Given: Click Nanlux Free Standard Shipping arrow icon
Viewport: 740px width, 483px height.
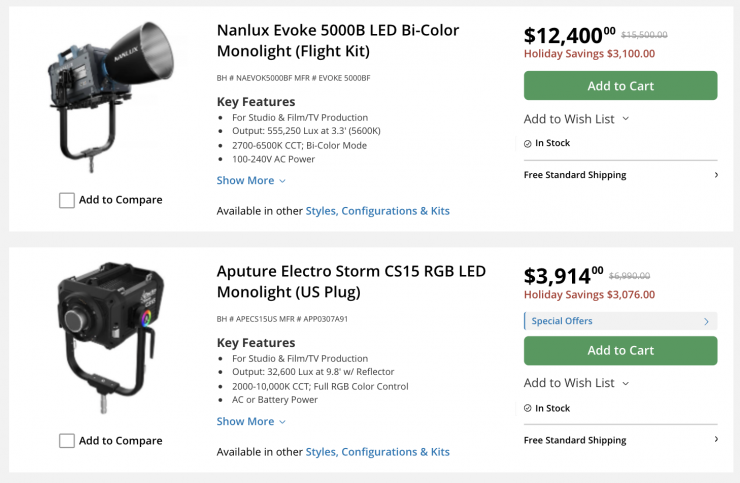Looking at the screenshot, I should [x=716, y=175].
